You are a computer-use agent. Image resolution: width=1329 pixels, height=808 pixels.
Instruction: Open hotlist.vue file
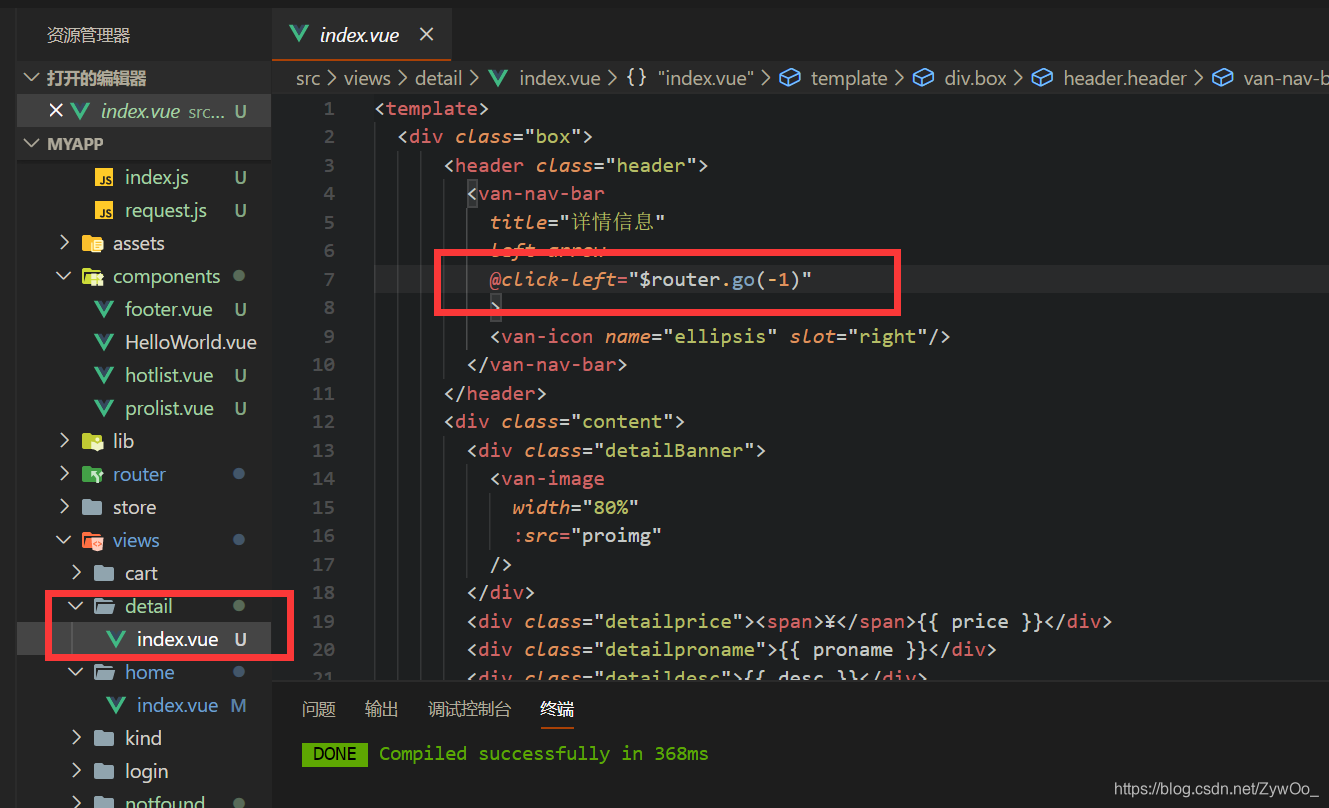169,375
